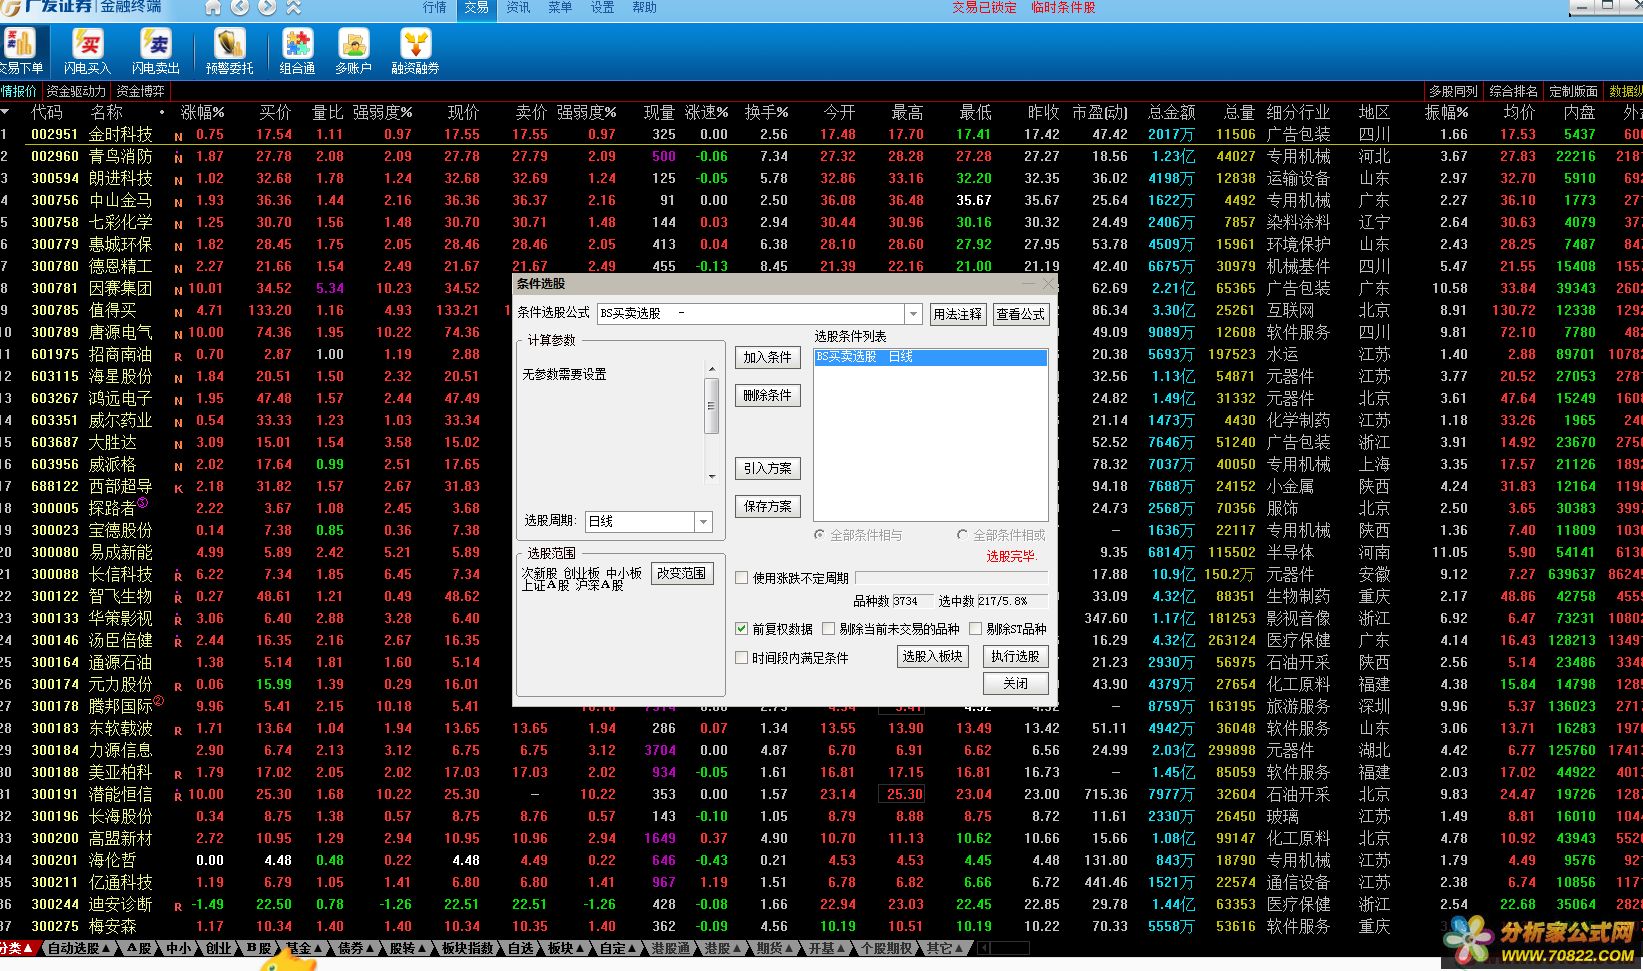Click the R marker for 迪安诊断 row
1643x971 pixels.
click(179, 906)
